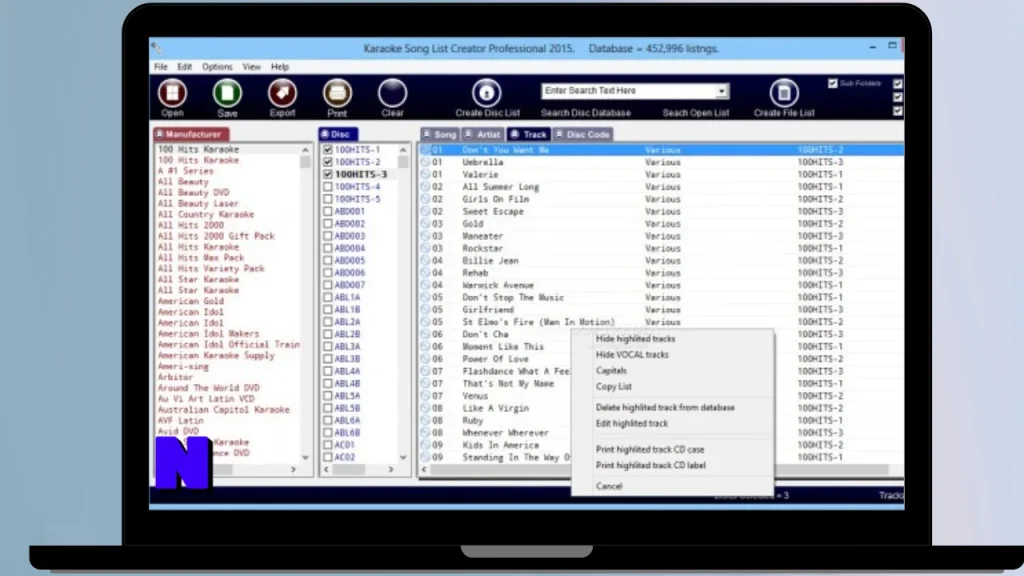
Task: Click the app icon in title bar
Action: pyautogui.click(x=155, y=48)
